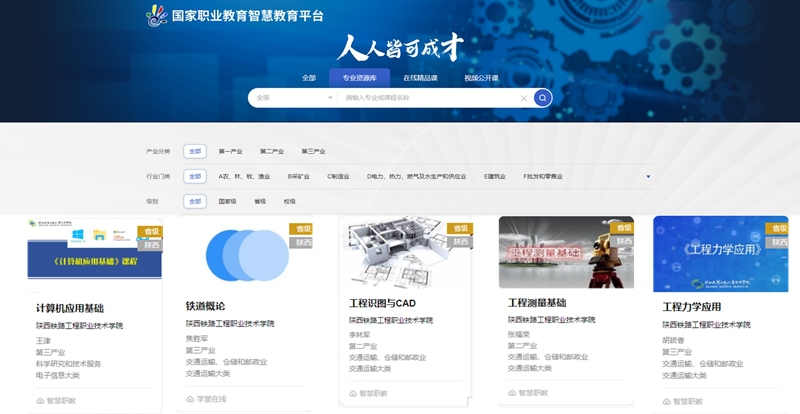The image size is (800, 414).
Task: Click 智慧职教 icon under 工程识图与CAD card
Action: 354,393
